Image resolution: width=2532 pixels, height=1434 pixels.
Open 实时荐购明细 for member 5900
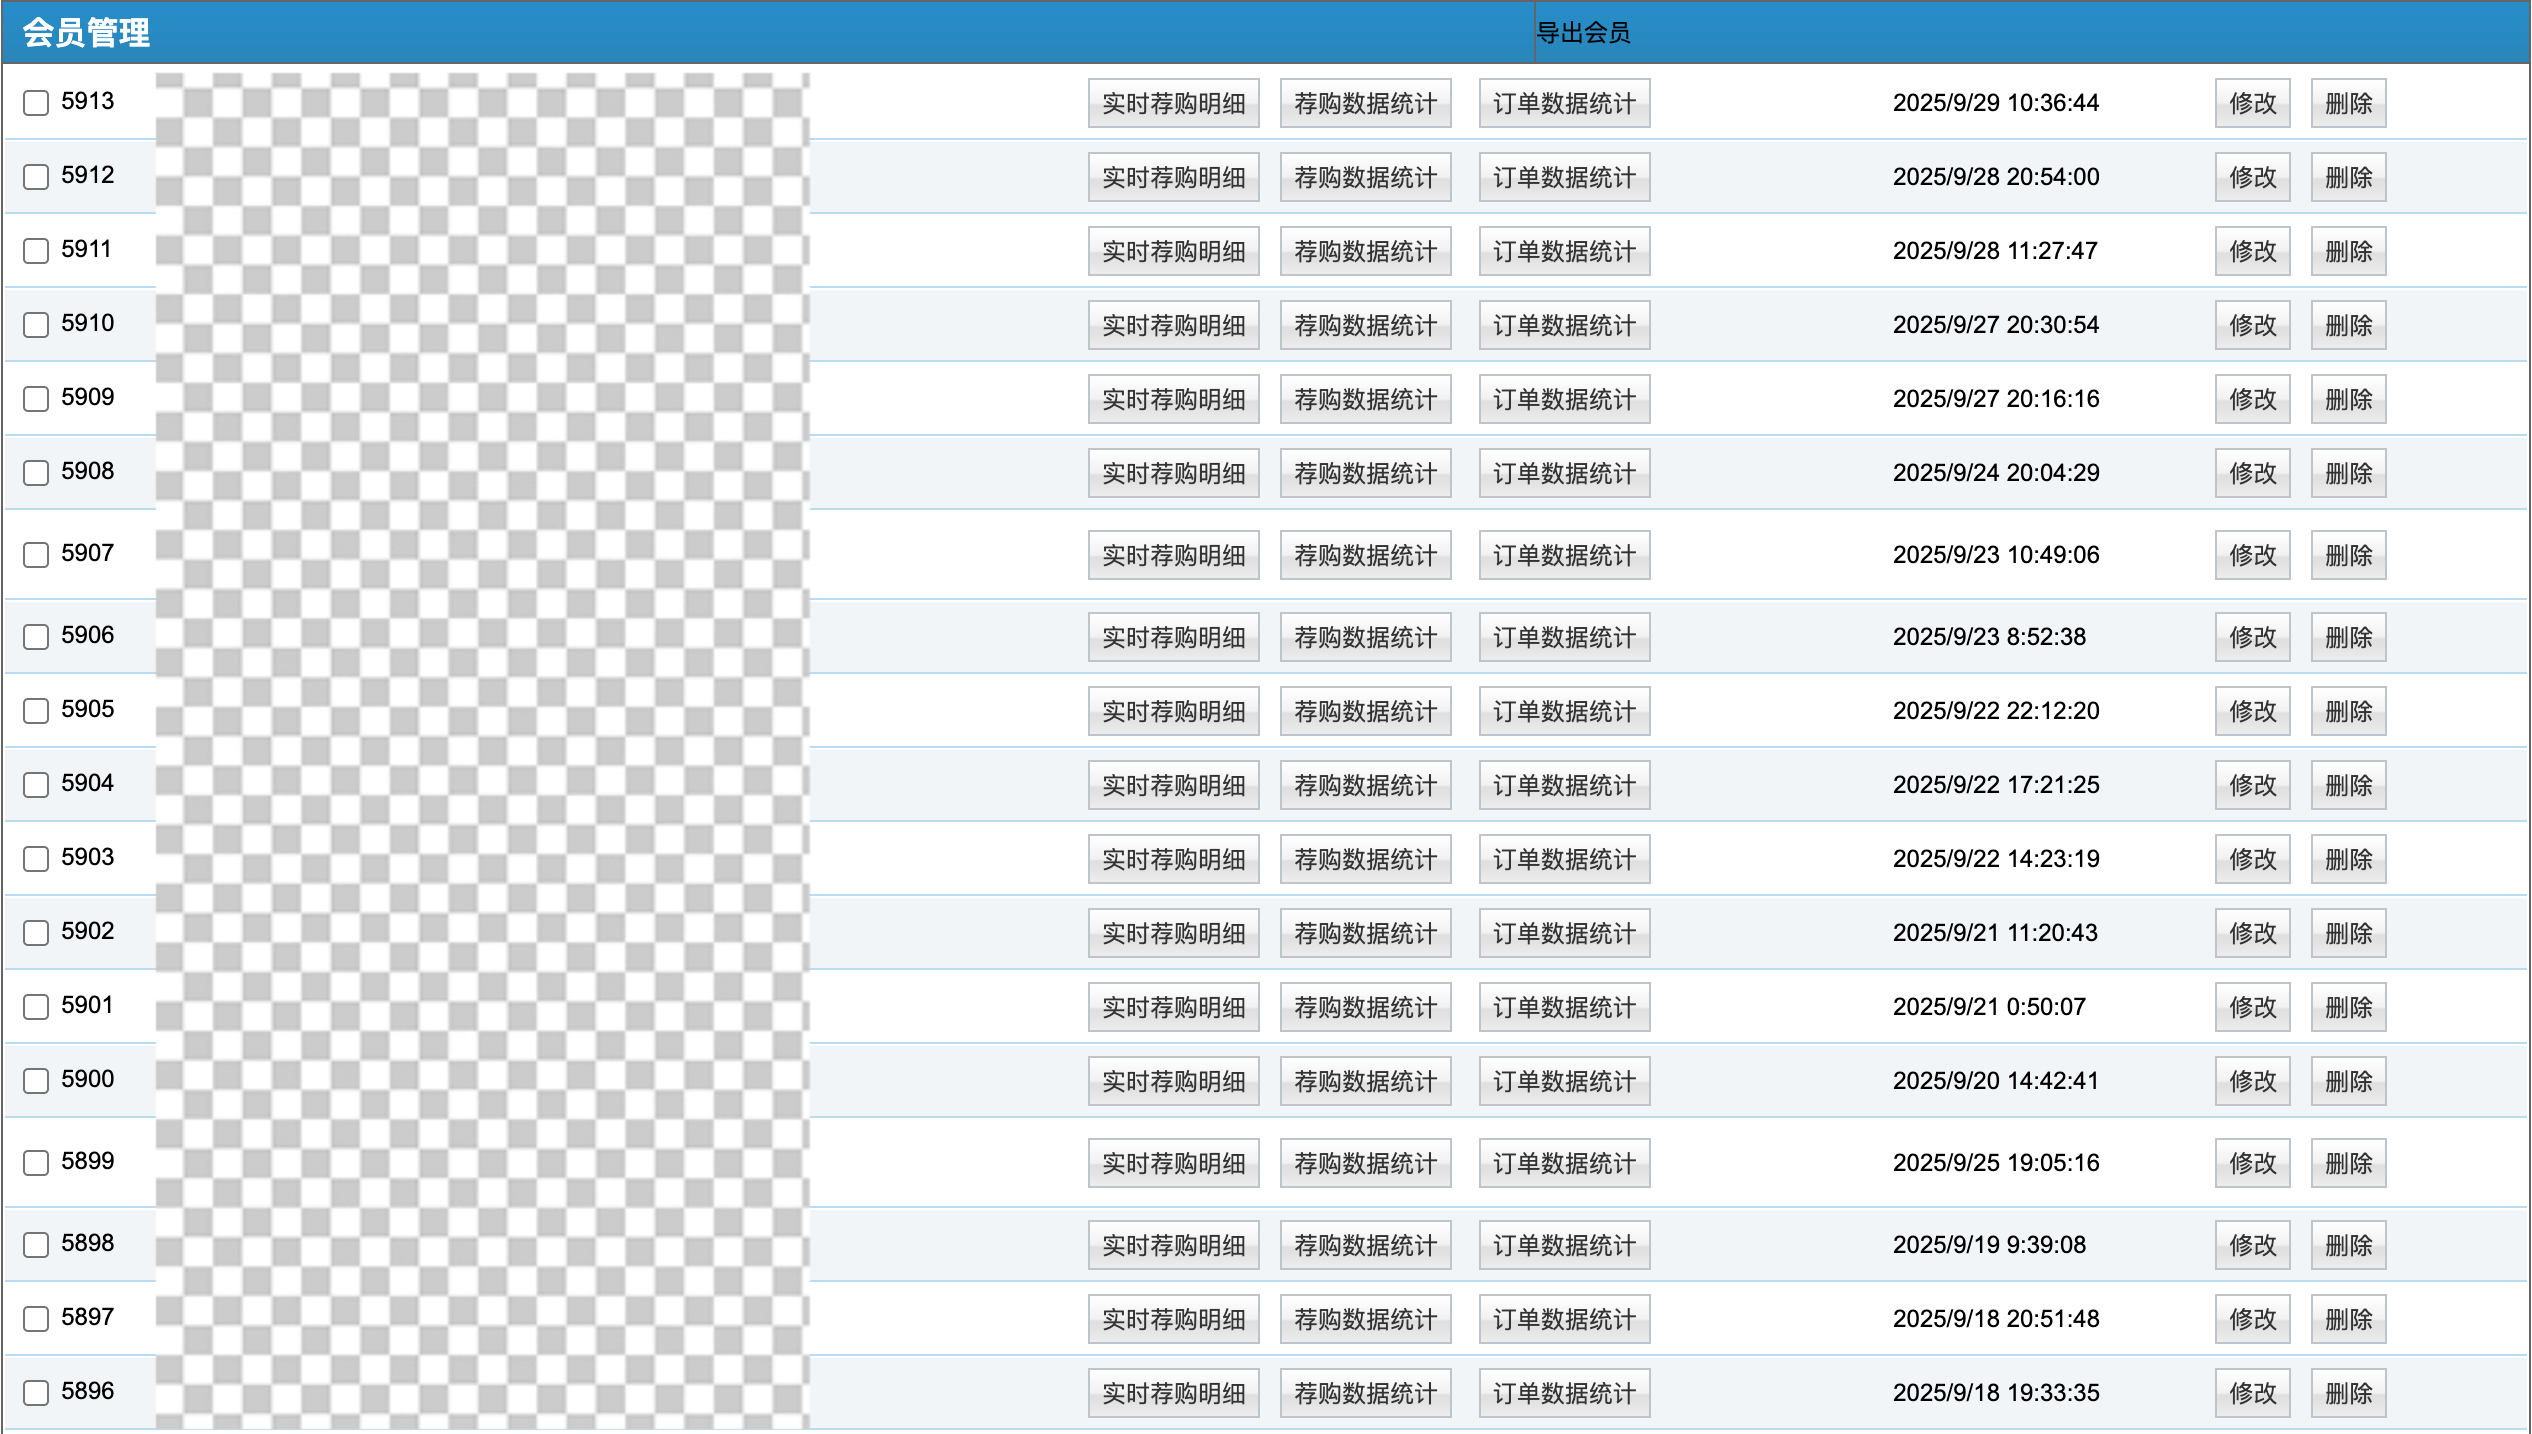pyautogui.click(x=1173, y=1081)
